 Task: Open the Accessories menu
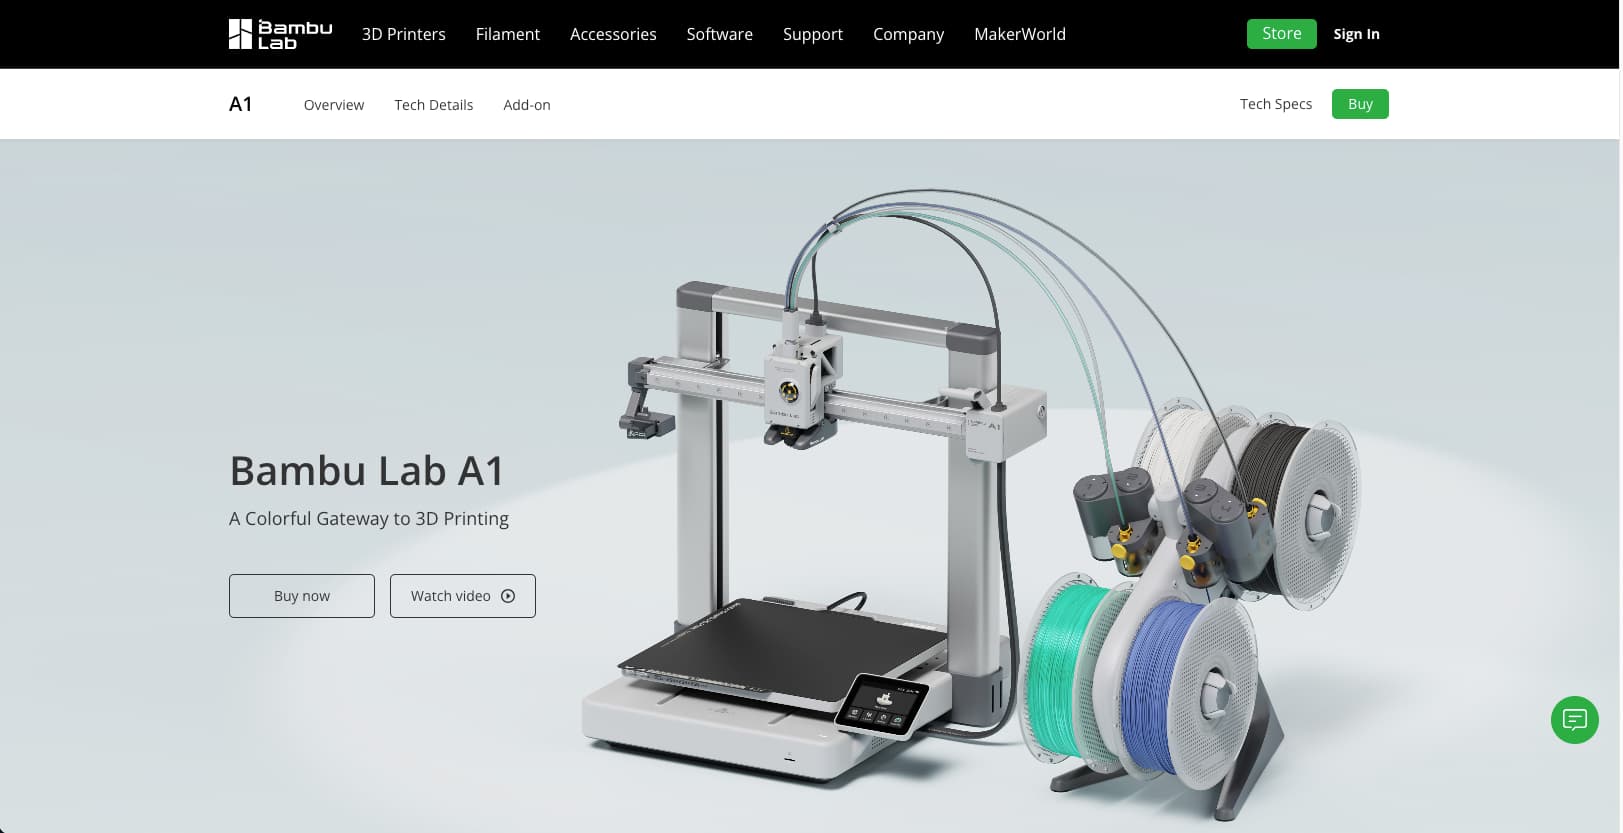[x=613, y=34]
